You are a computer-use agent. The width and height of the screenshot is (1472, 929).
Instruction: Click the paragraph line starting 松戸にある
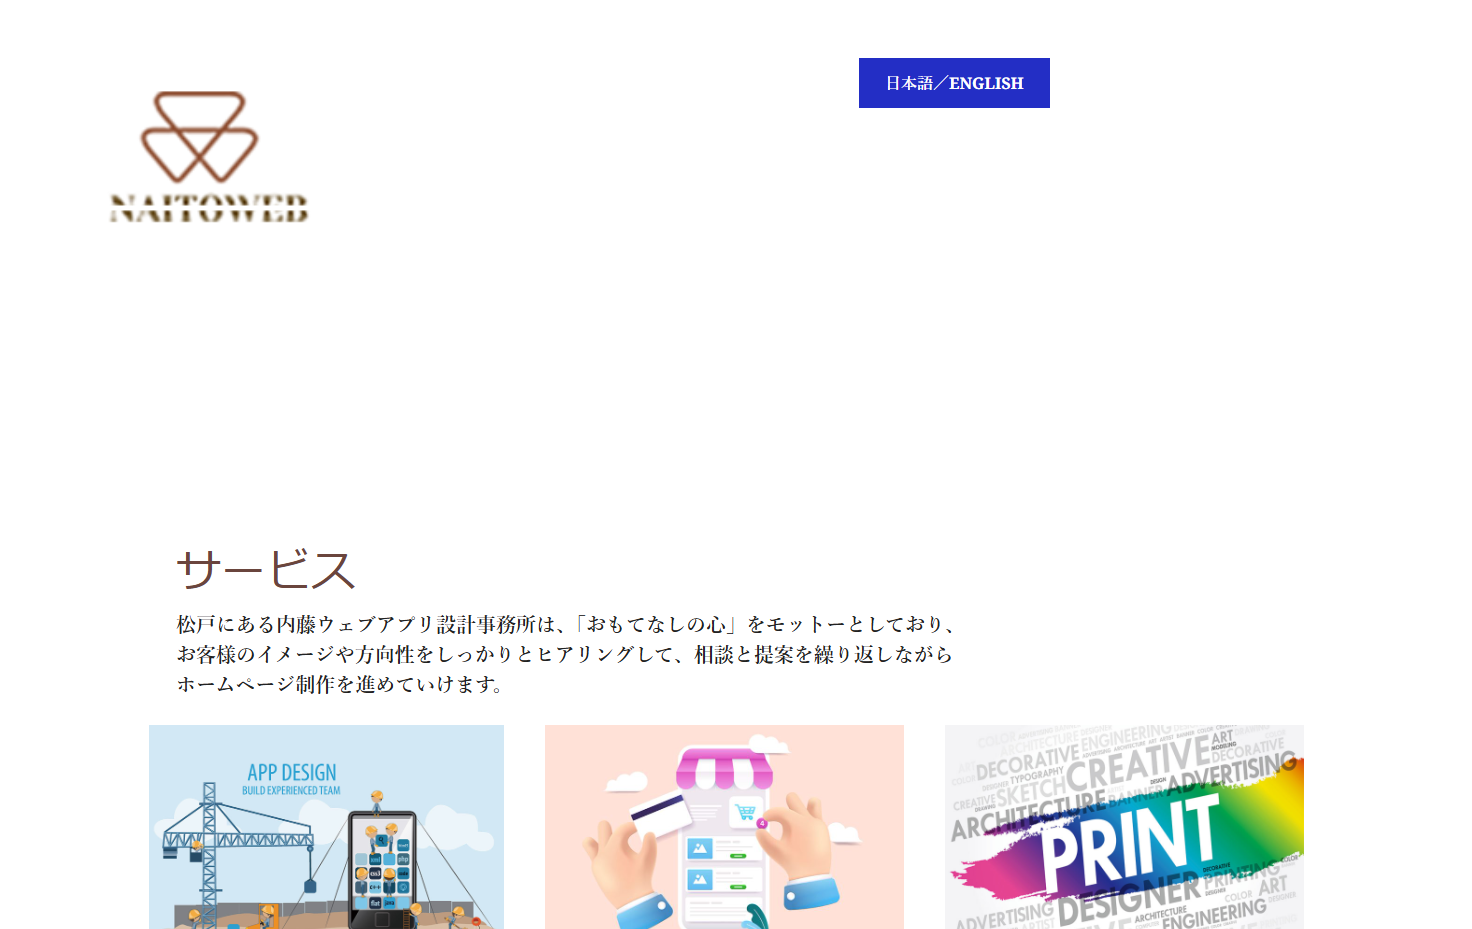[x=566, y=624]
